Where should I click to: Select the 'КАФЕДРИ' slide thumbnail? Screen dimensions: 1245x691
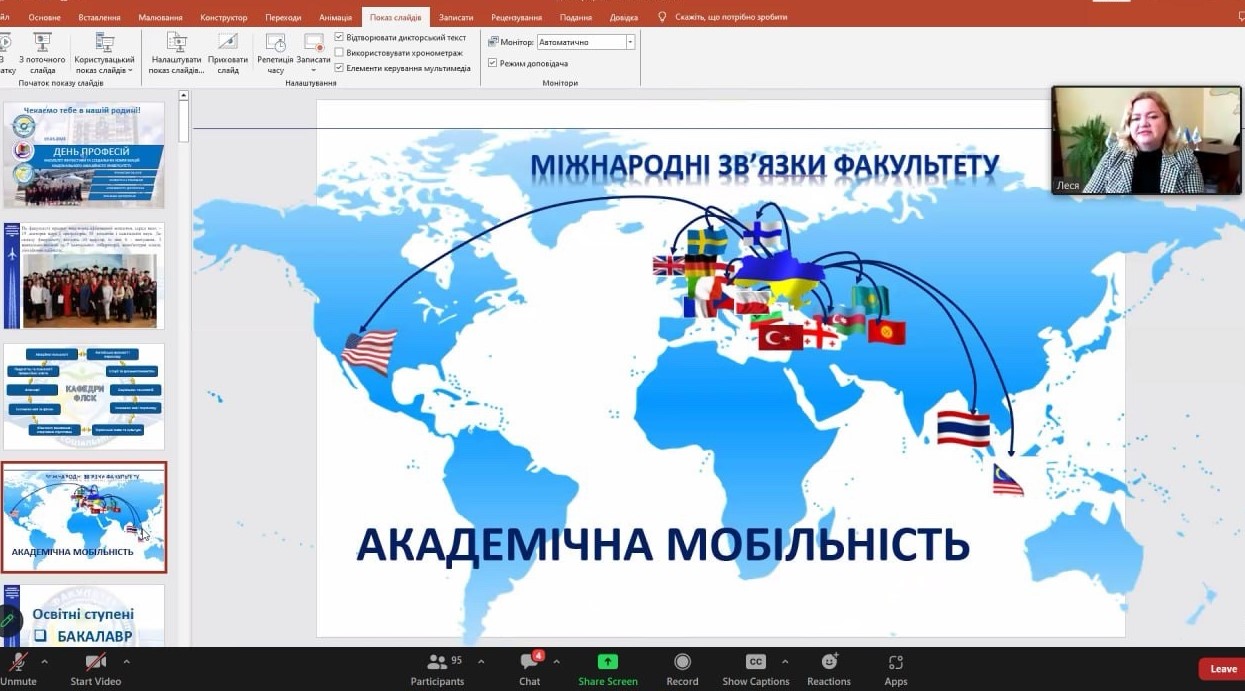click(x=84, y=396)
